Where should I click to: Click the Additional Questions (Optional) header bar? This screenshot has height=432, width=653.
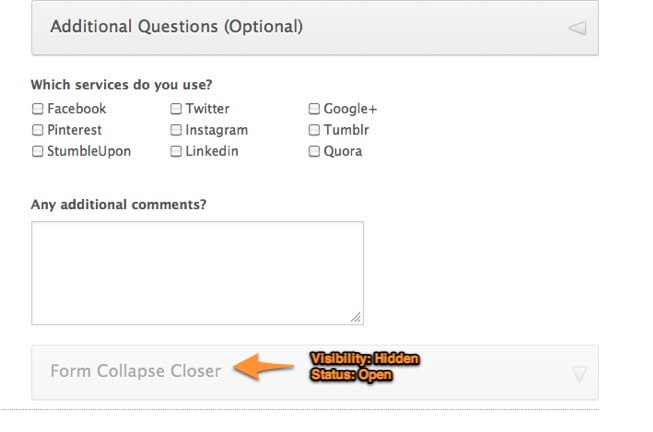[x=300, y=28]
